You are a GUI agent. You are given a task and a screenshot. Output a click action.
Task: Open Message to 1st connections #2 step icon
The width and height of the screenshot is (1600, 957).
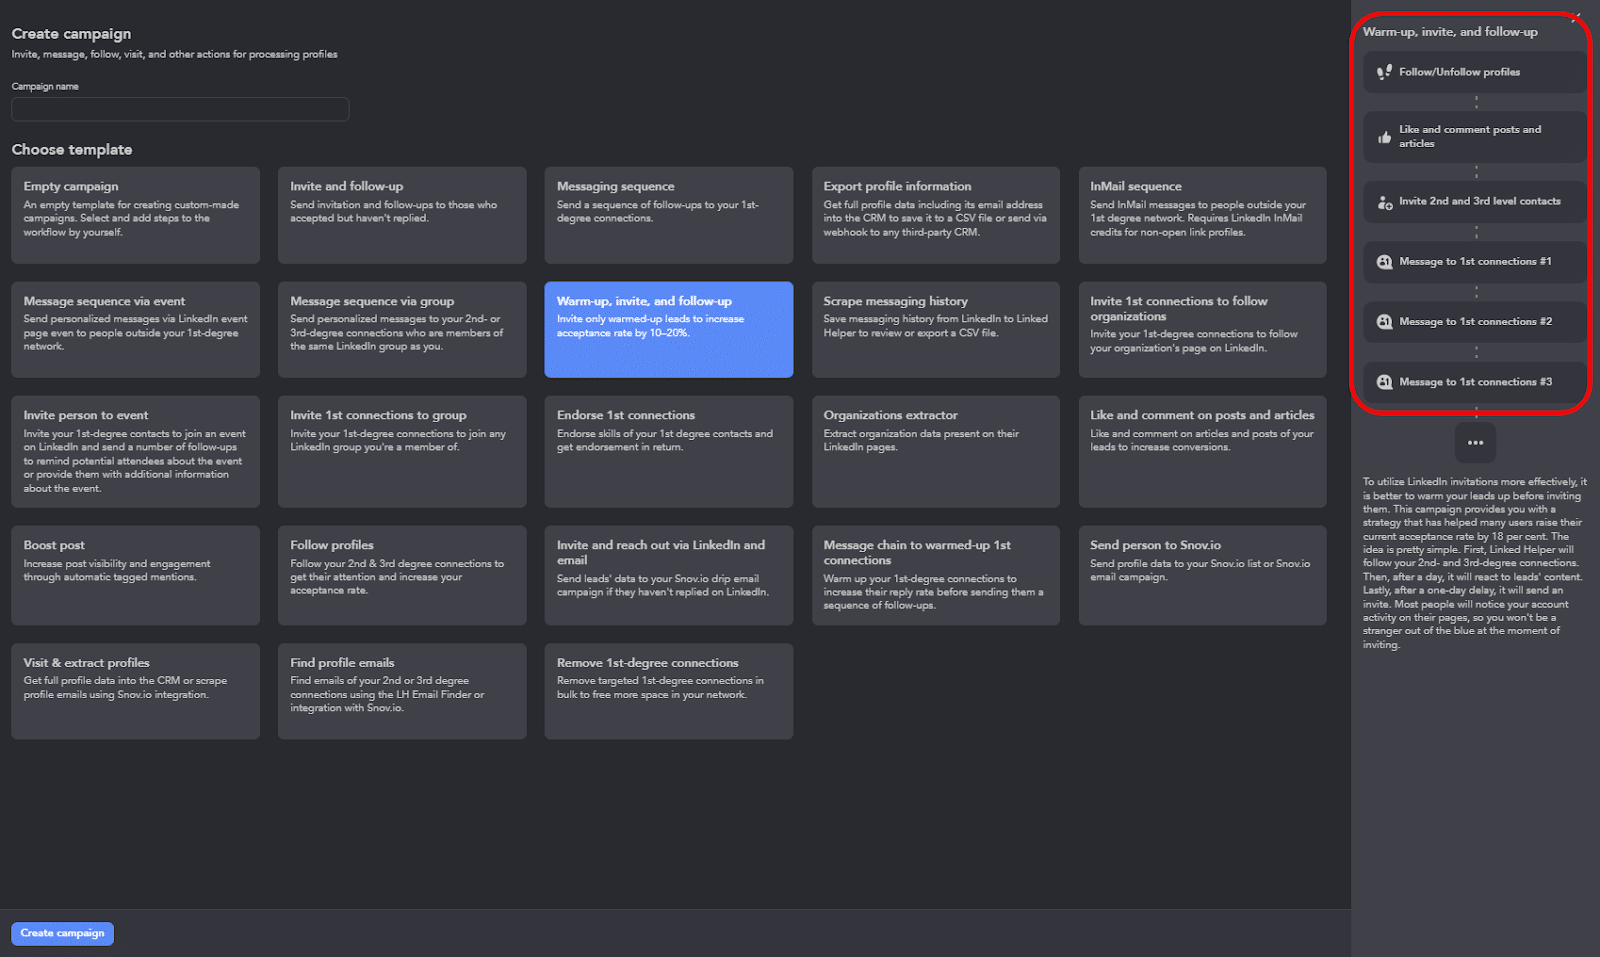click(x=1384, y=321)
